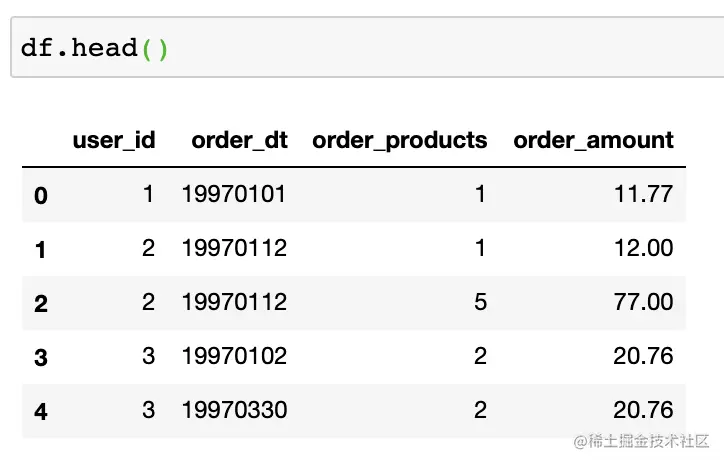Screen dimensions: 724x464
Task: Click the 77.00 amount cell
Action: [643, 302]
